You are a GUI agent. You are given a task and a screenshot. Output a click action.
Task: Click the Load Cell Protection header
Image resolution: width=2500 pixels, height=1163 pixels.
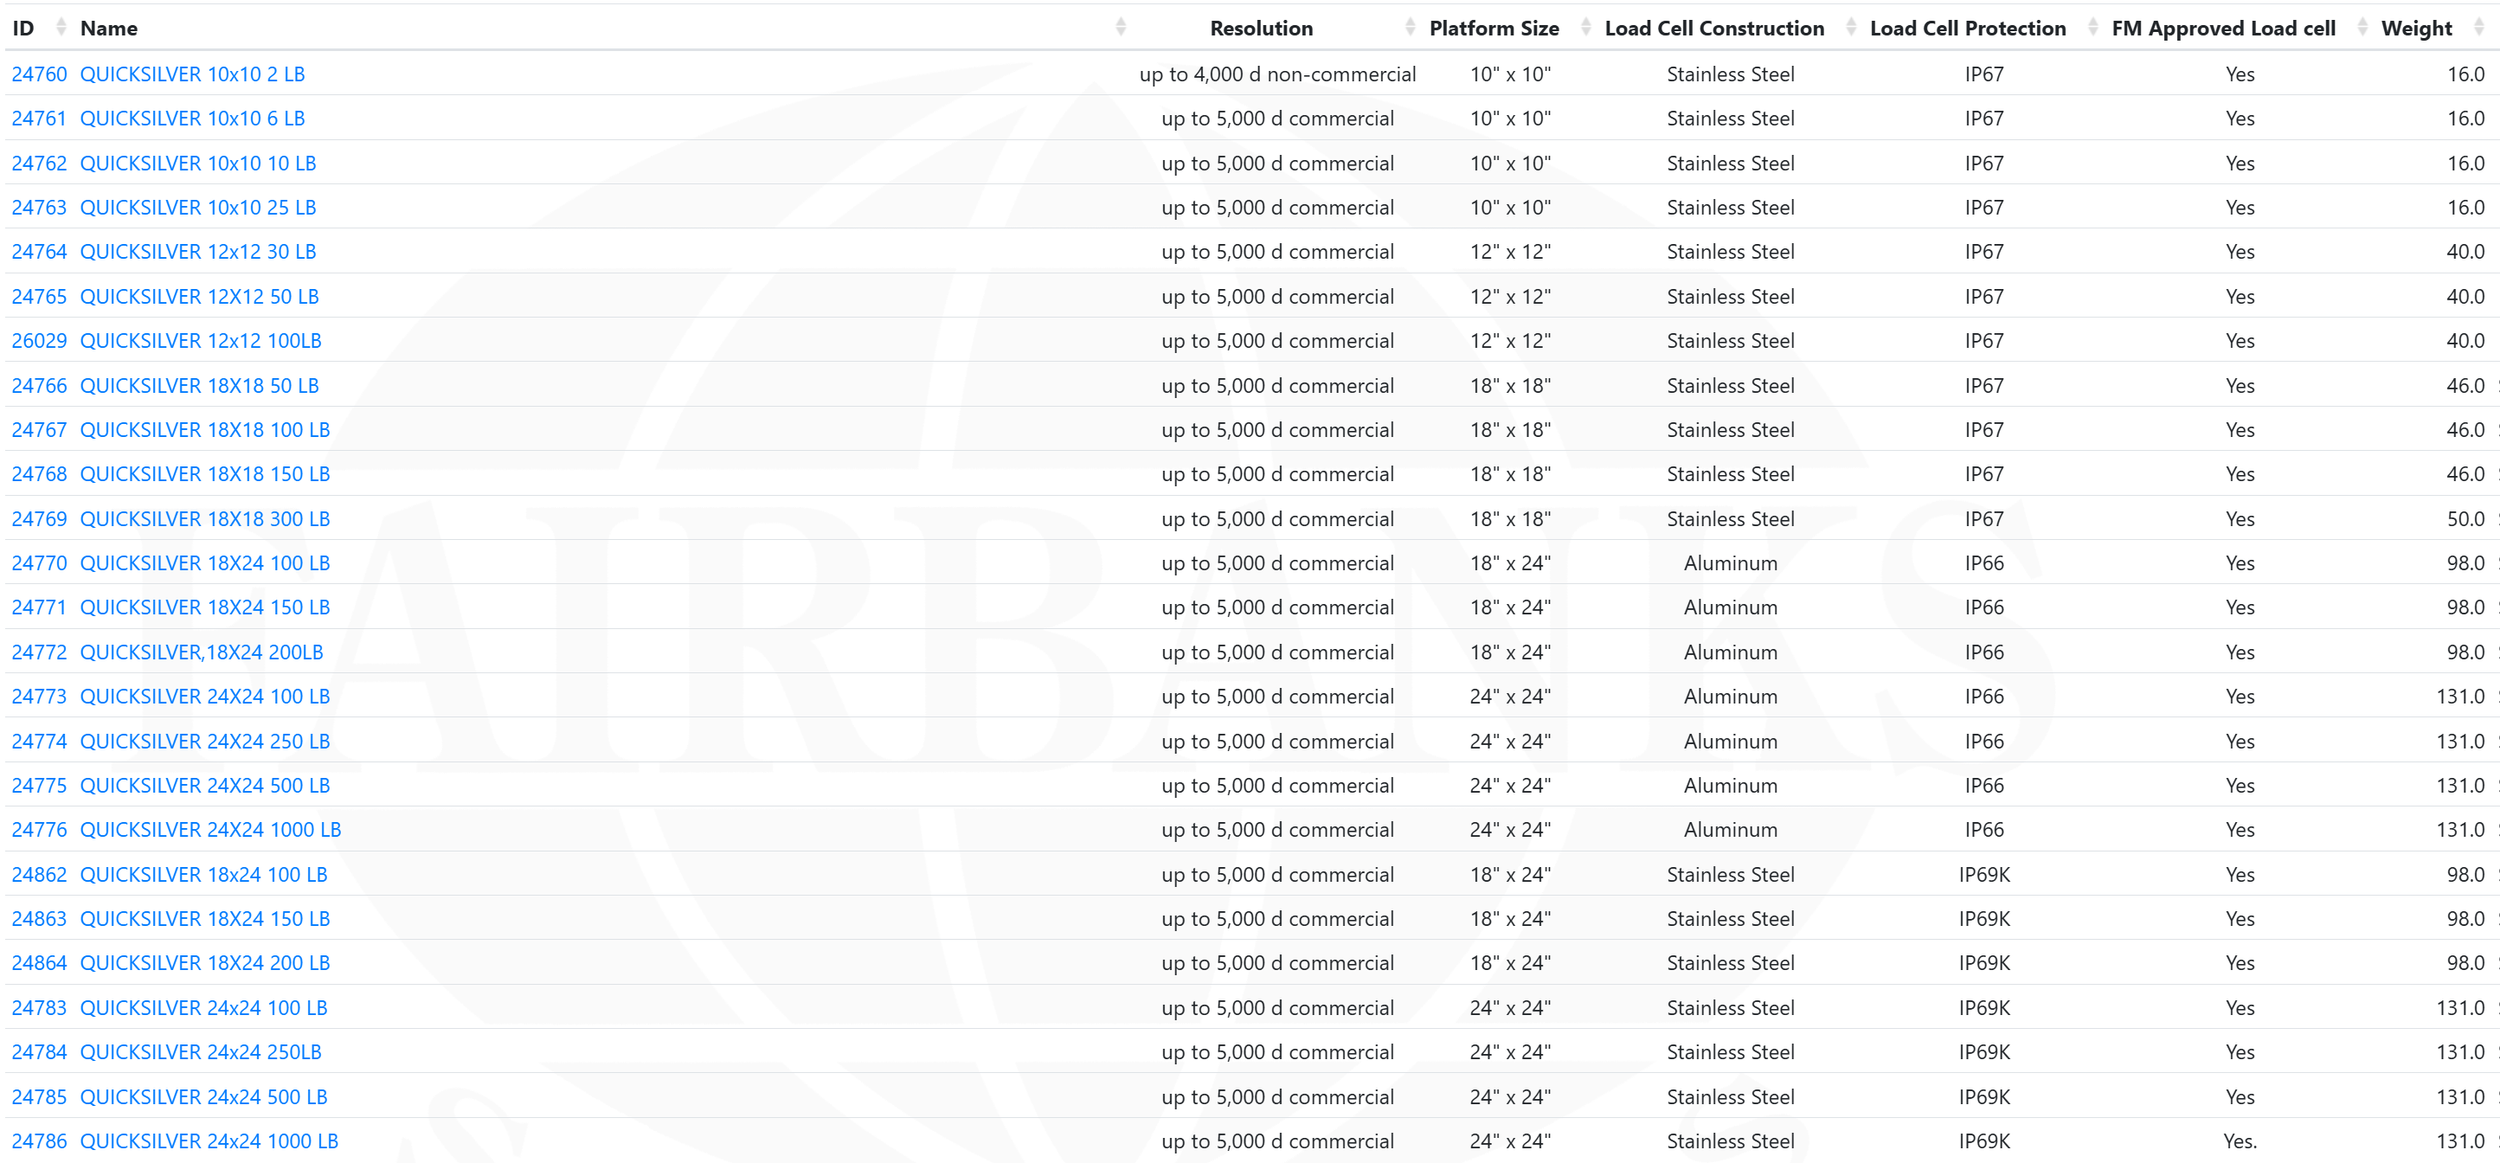pyautogui.click(x=1967, y=28)
